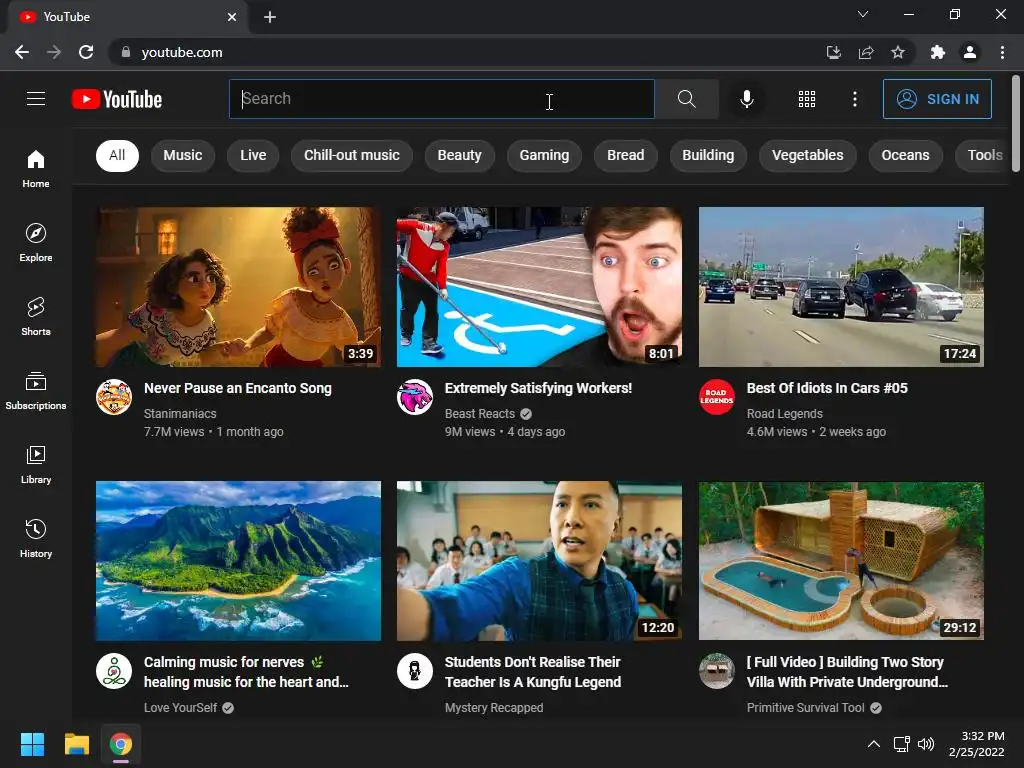The height and width of the screenshot is (768, 1024).
Task: Select the Vegetables filter chip
Action: coord(808,155)
